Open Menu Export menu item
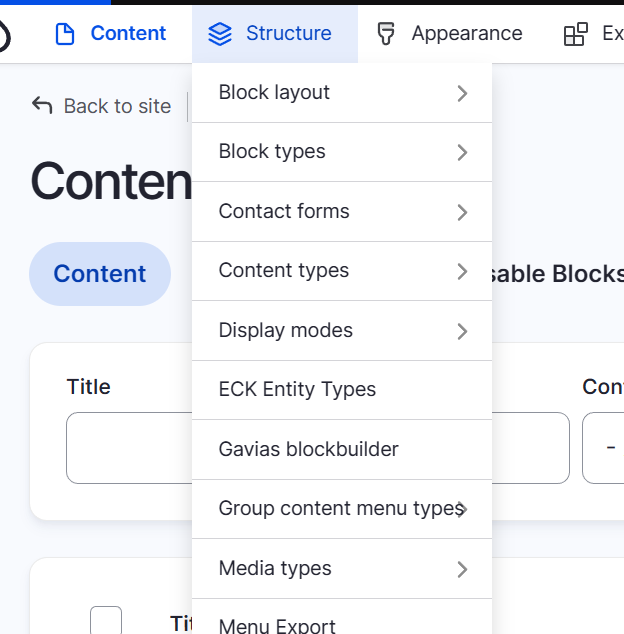Image resolution: width=624 pixels, height=634 pixels. pos(277,625)
